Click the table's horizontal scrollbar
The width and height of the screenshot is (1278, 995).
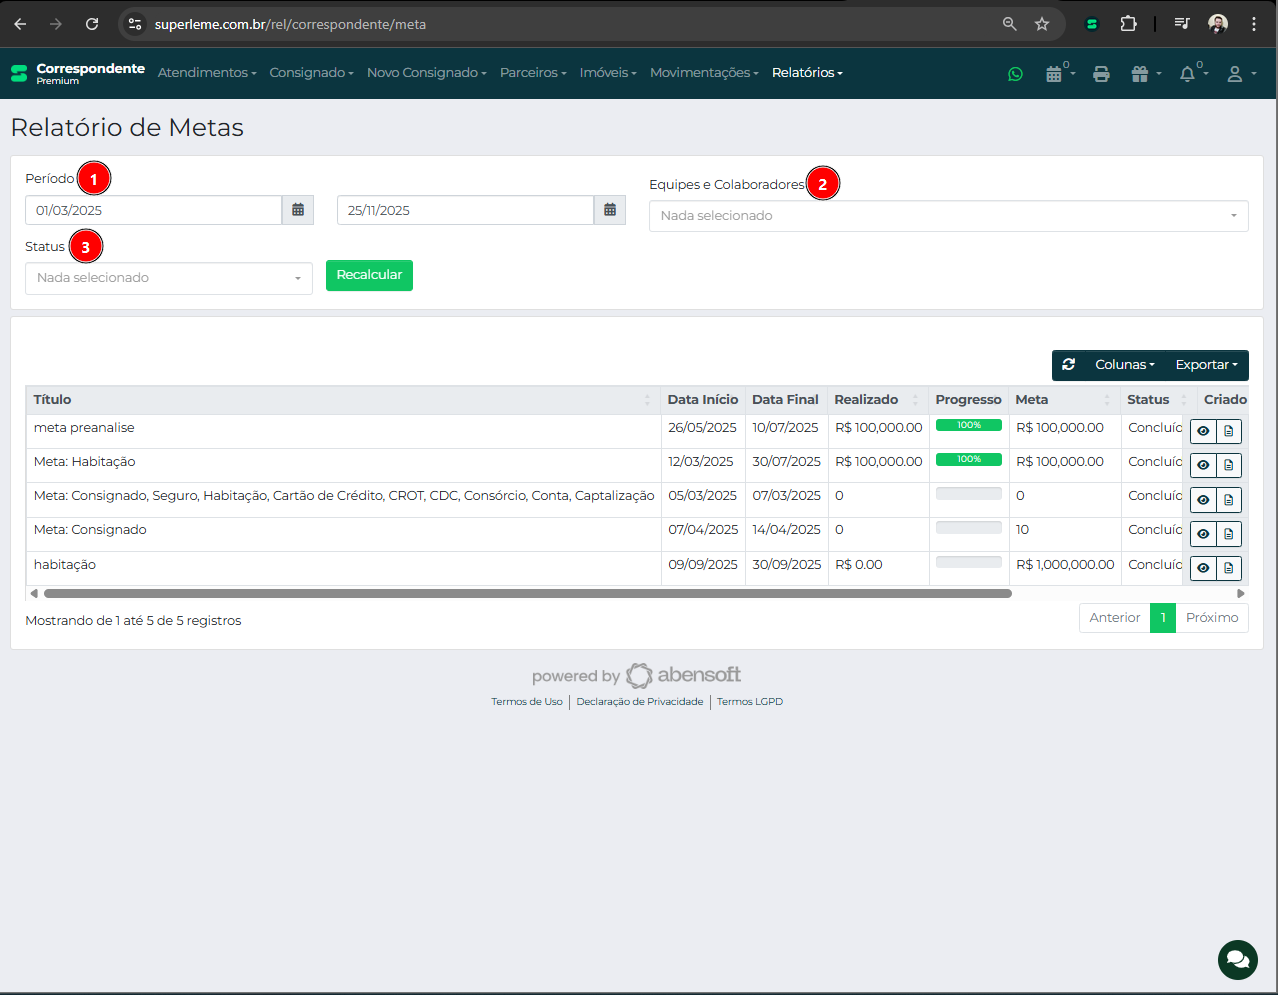coord(527,593)
